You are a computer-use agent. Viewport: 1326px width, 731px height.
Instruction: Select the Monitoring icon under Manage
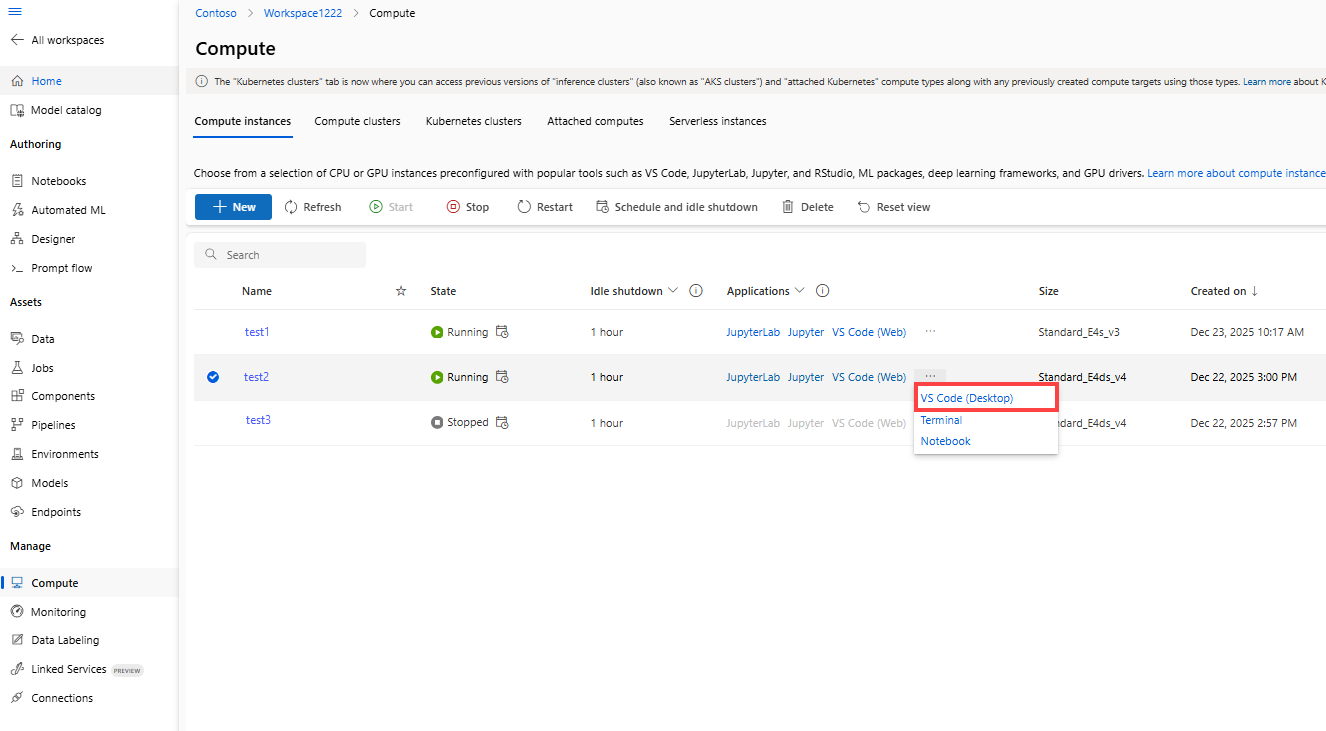pos(17,610)
